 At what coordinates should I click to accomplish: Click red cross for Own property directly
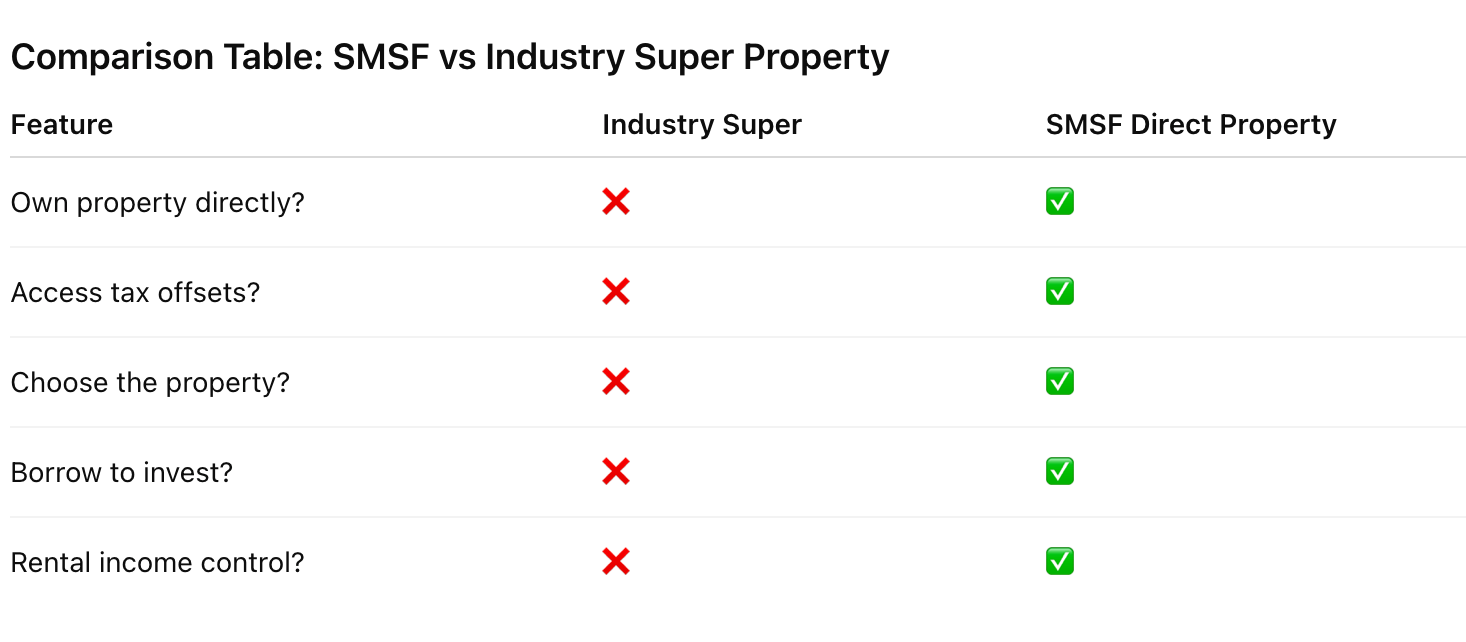click(x=616, y=203)
